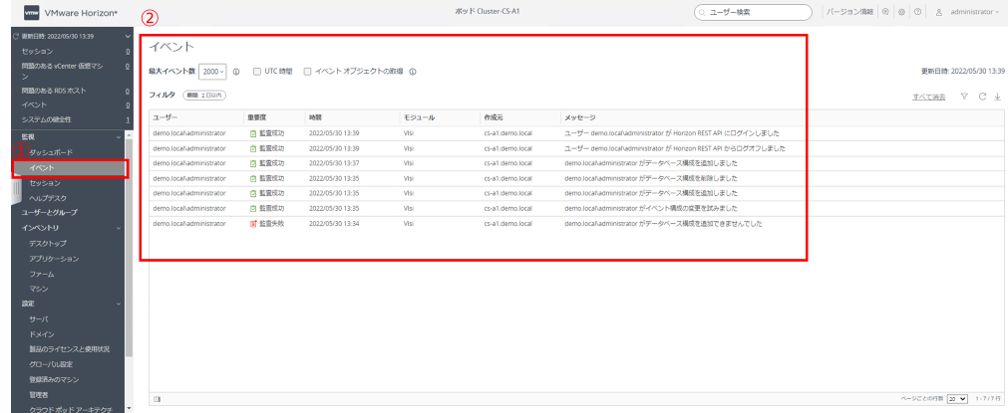The width and height of the screenshot is (1008, 413).
Task: Click into the ユーザー検索 search field
Action: (755, 12)
